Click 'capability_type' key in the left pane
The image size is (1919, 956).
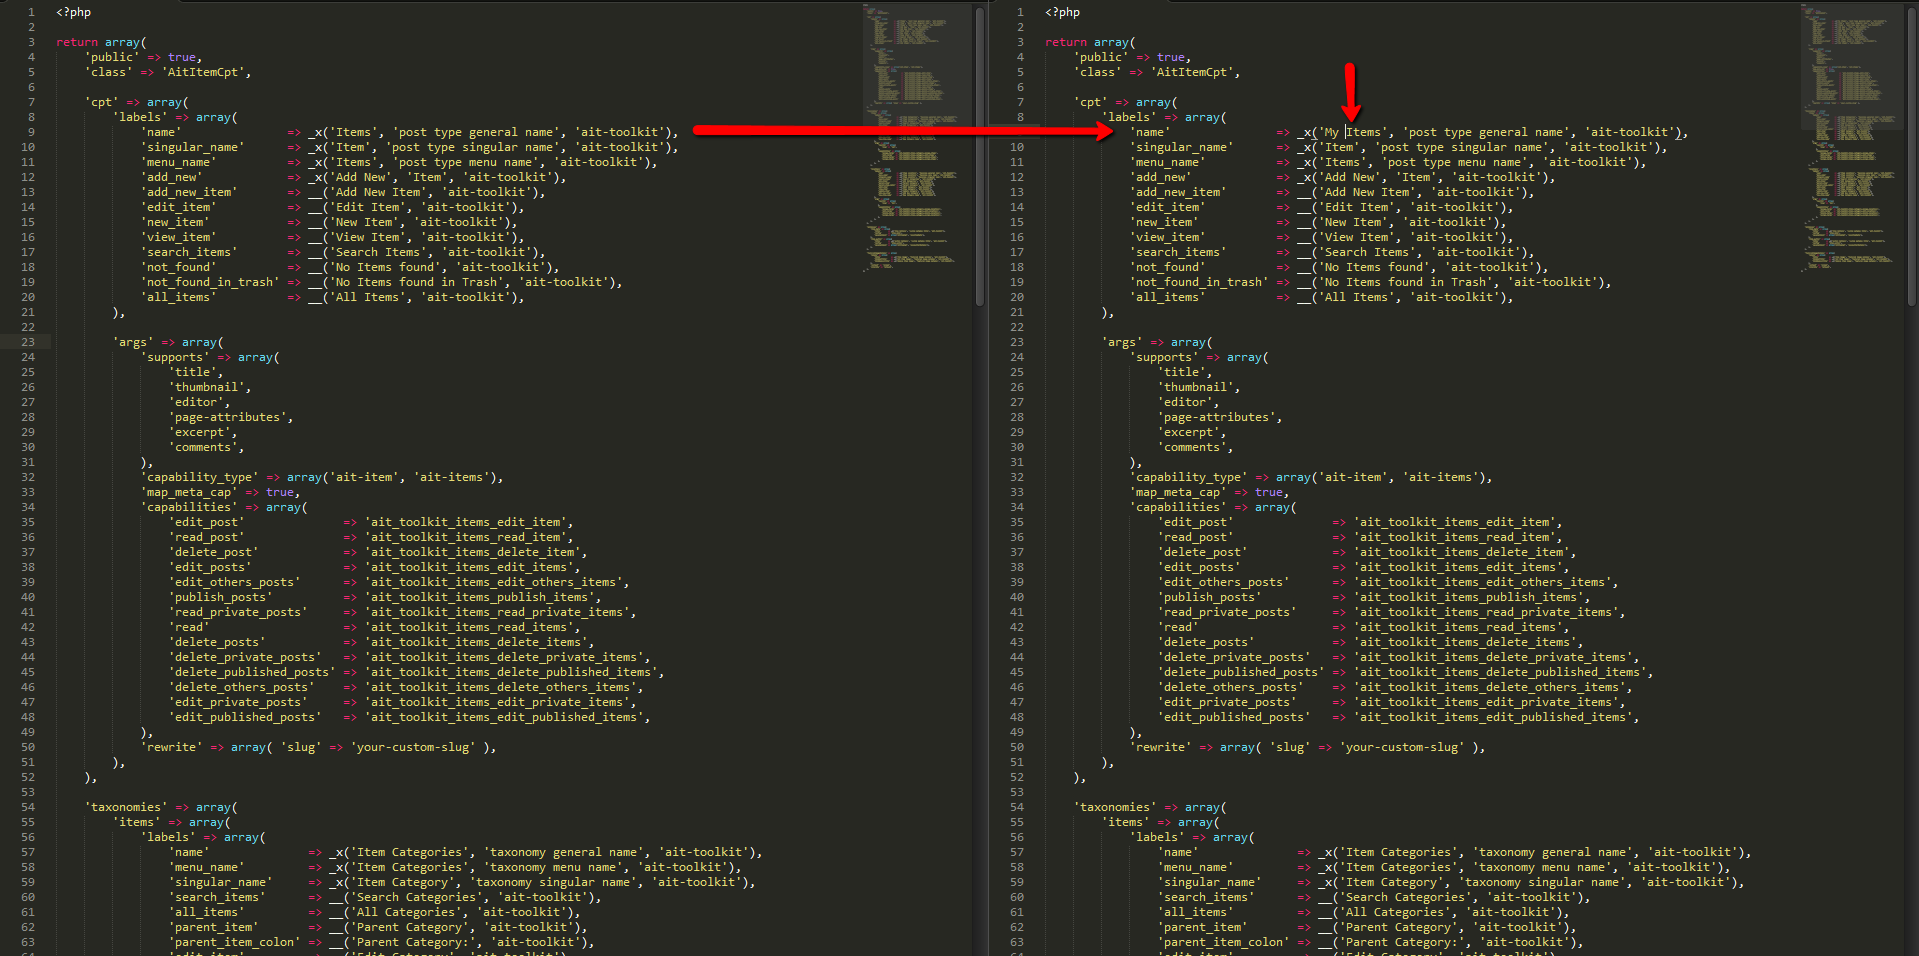pyautogui.click(x=199, y=477)
